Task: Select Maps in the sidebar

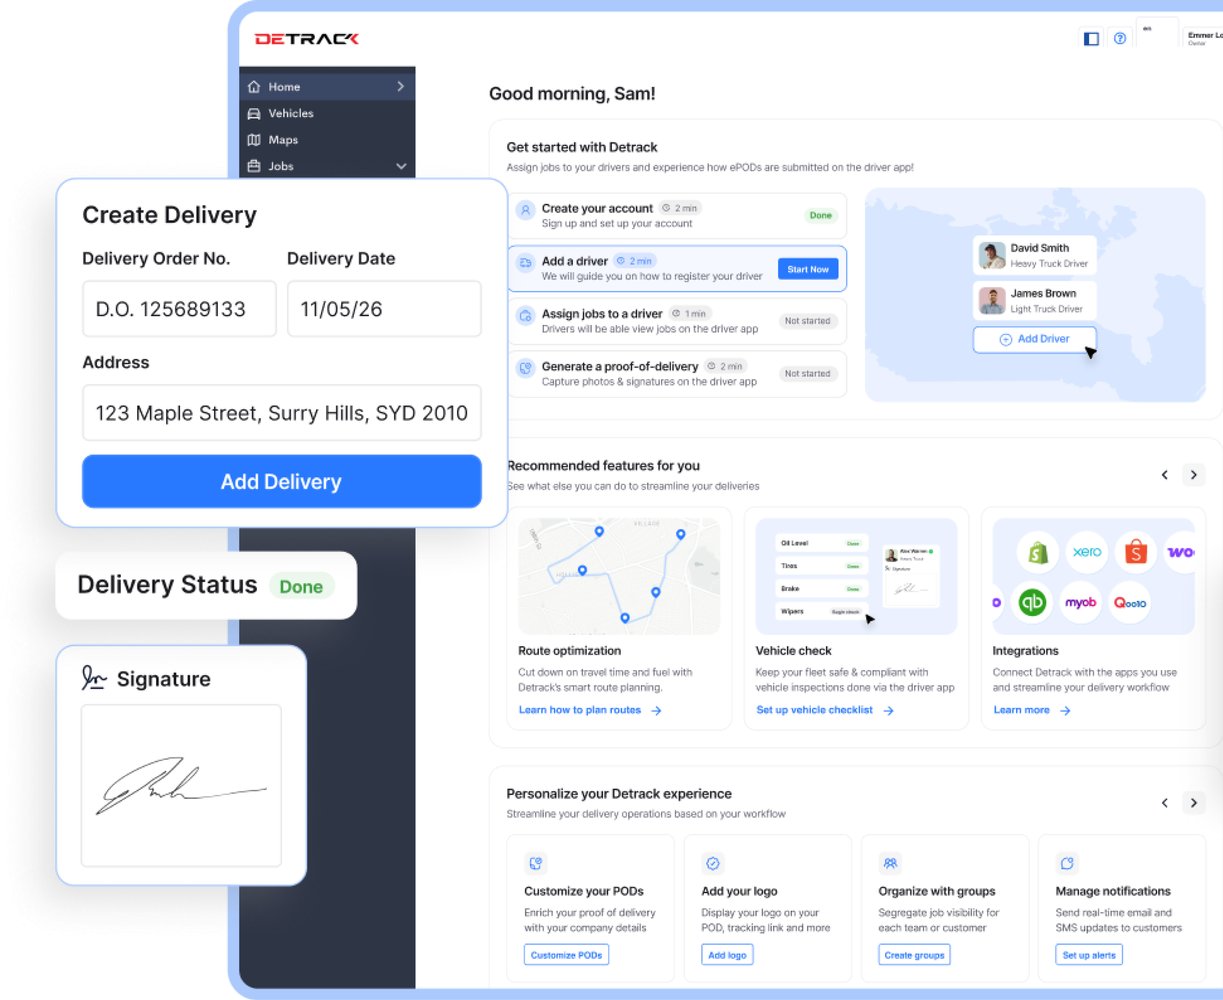Action: tap(327, 140)
